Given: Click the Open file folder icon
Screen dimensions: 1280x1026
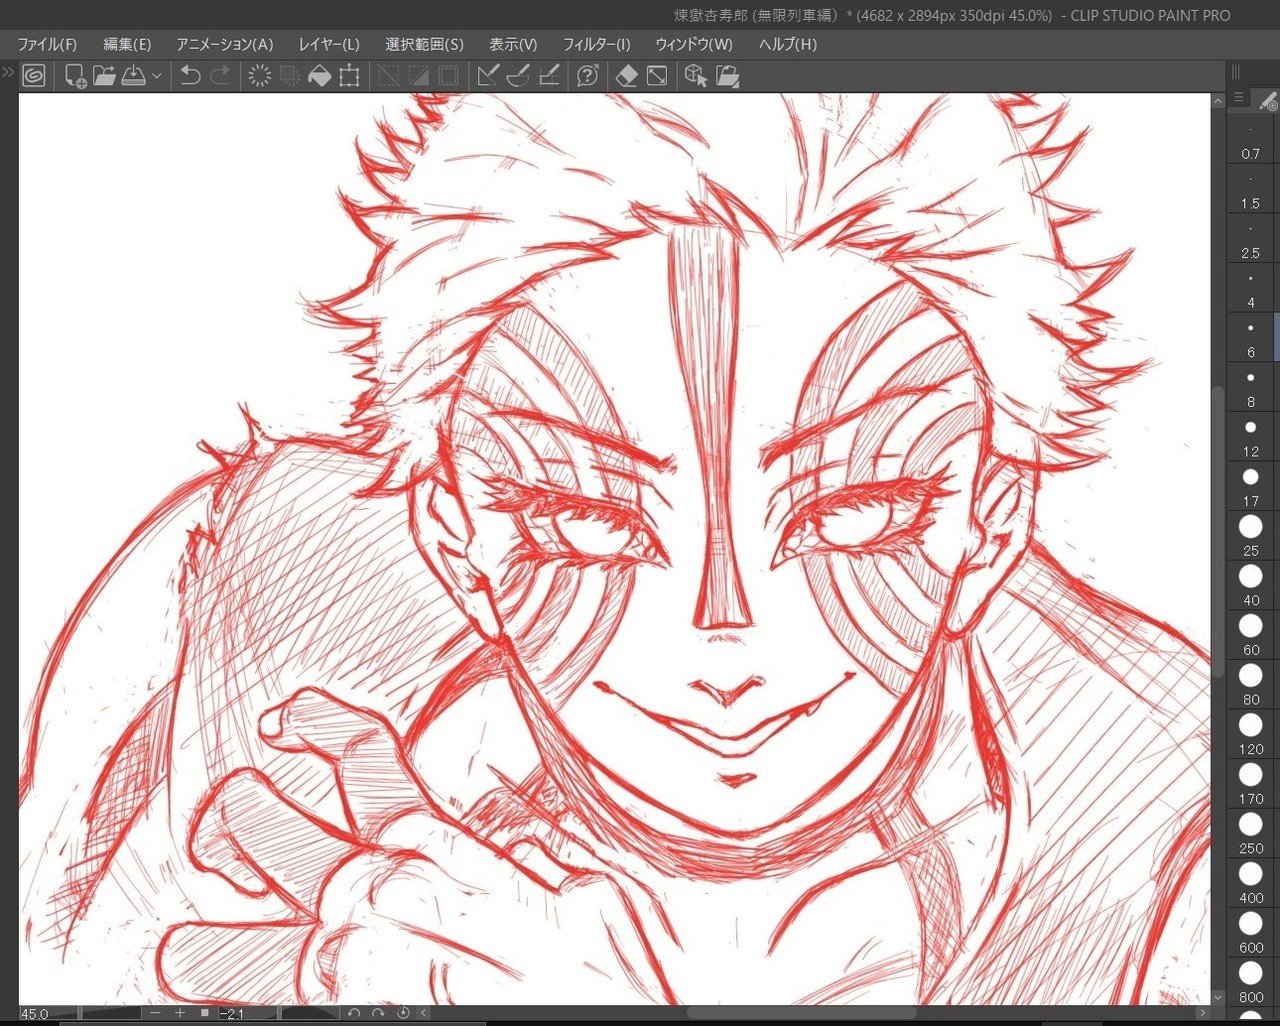Looking at the screenshot, I should pos(104,76).
